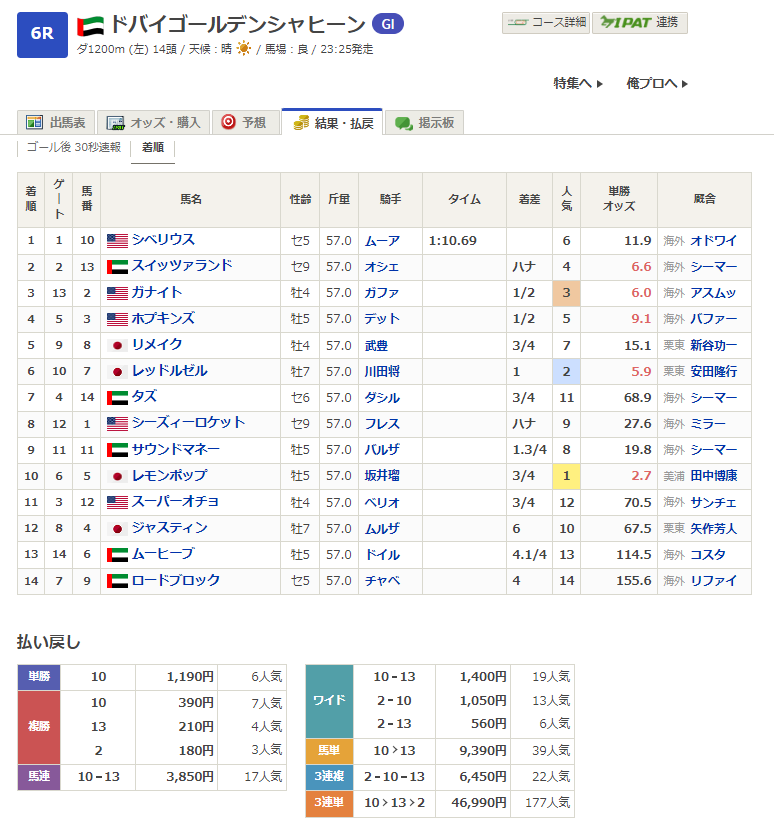This screenshot has height=827, width=774.
Task: Open horse シベリウス page
Action: [x=163, y=239]
